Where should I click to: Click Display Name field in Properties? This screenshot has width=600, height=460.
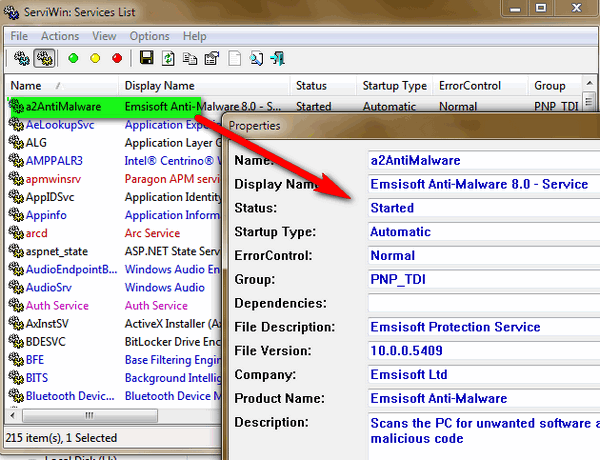[x=484, y=184]
